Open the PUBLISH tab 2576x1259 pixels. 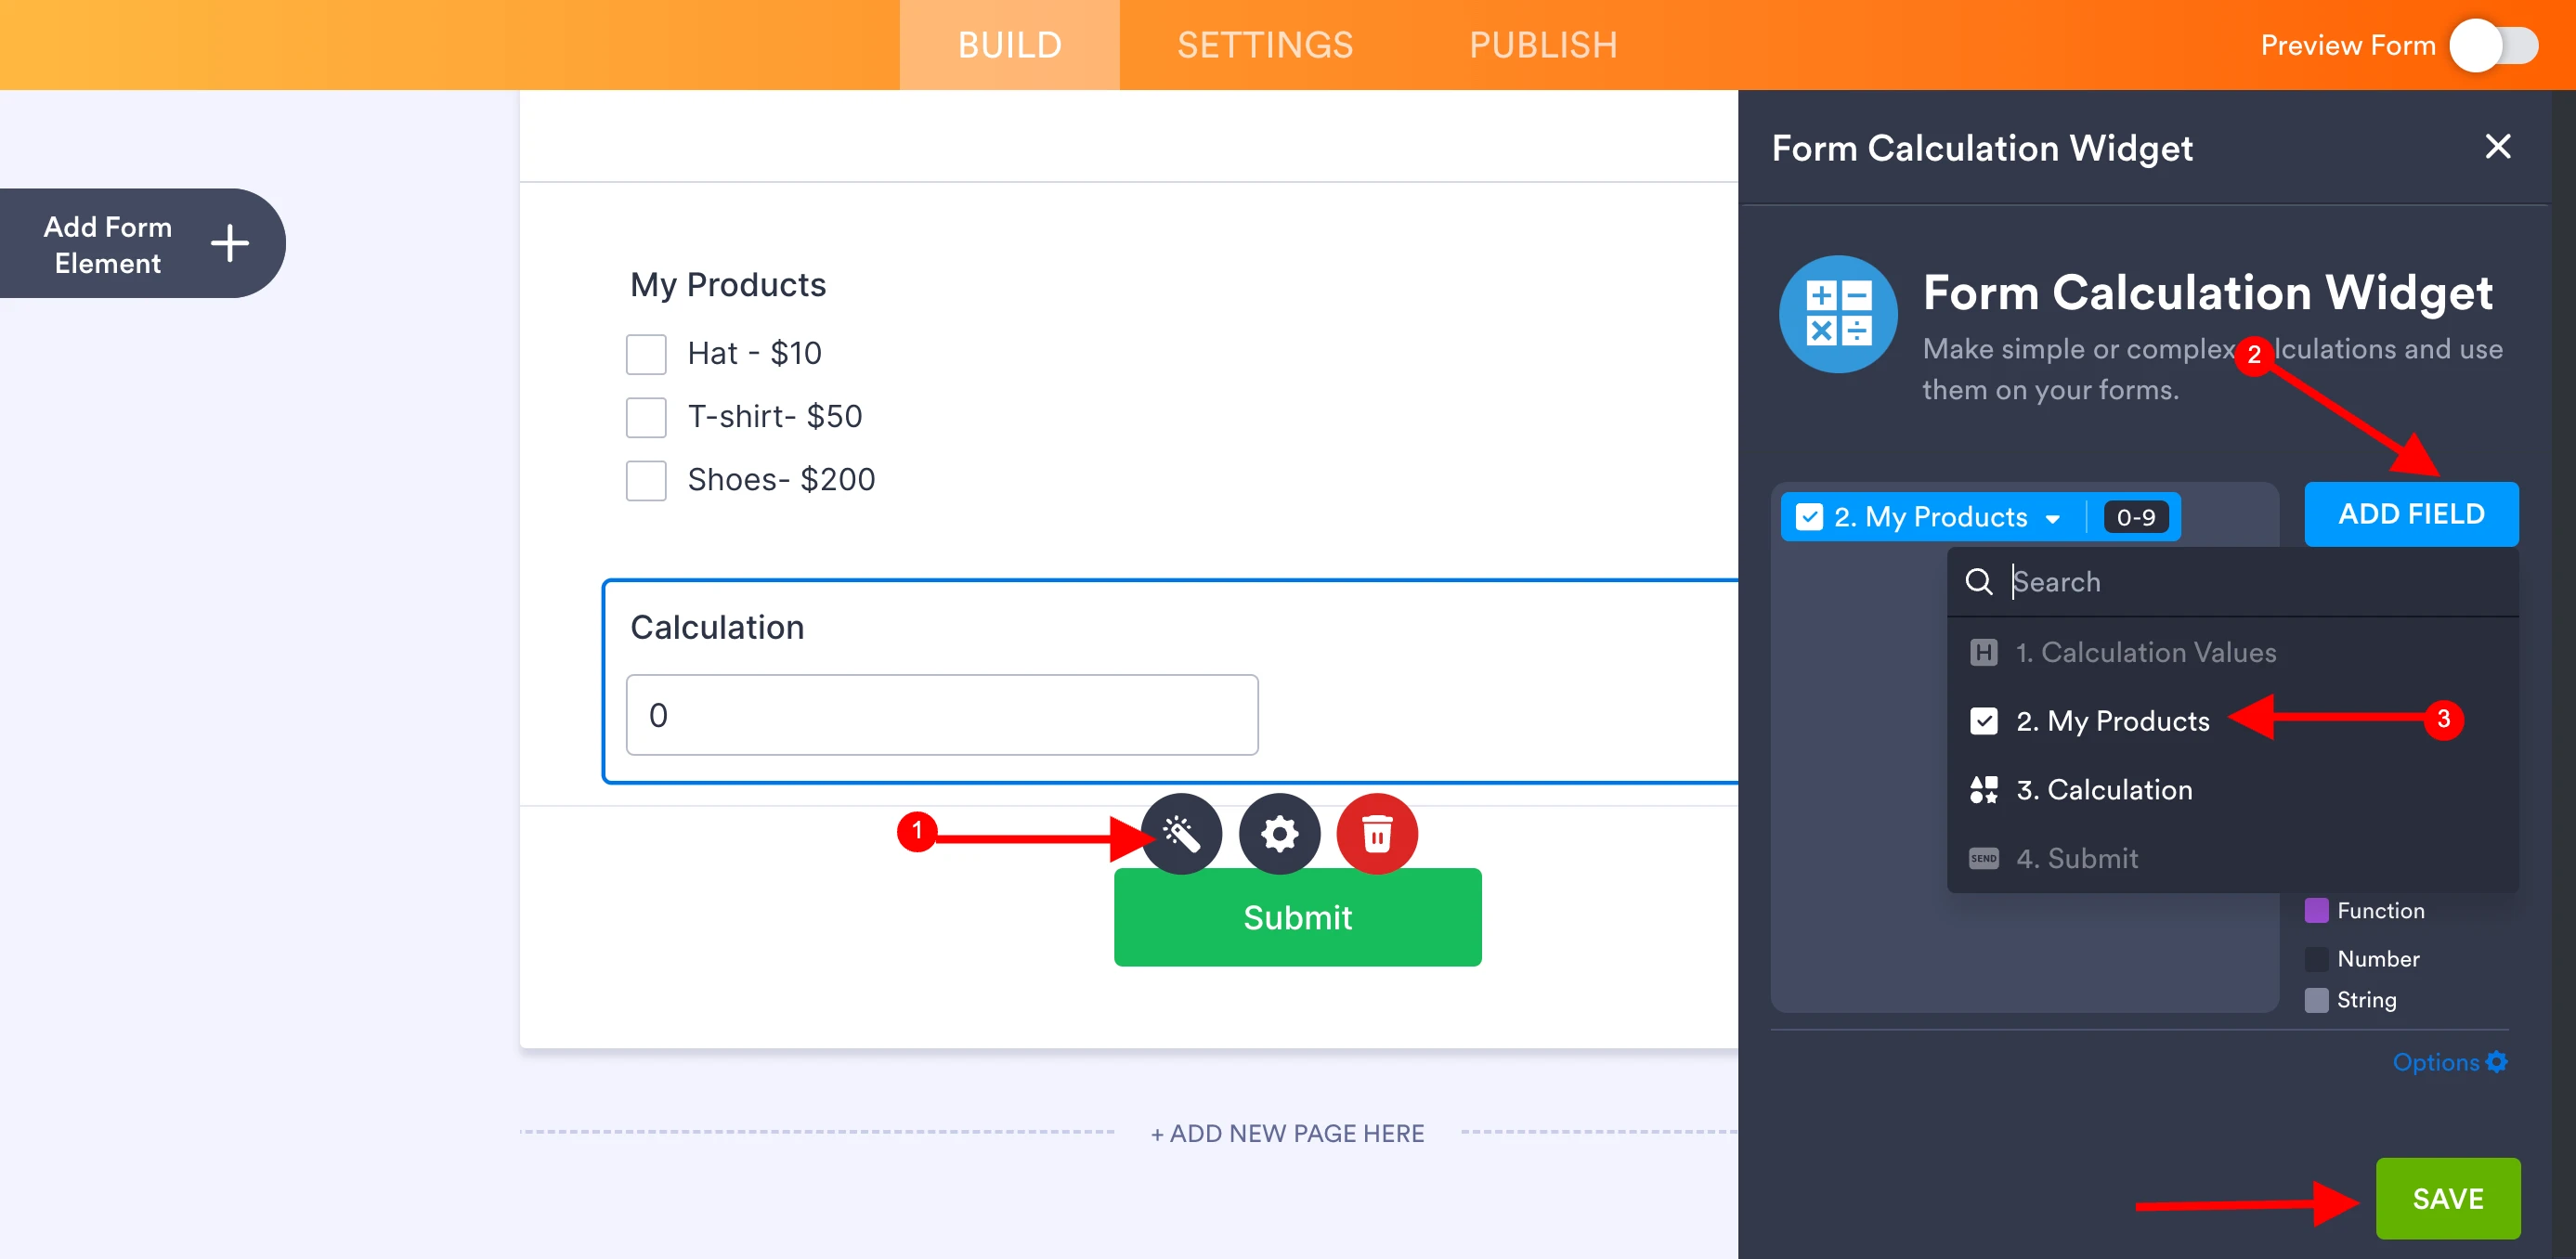click(1543, 44)
